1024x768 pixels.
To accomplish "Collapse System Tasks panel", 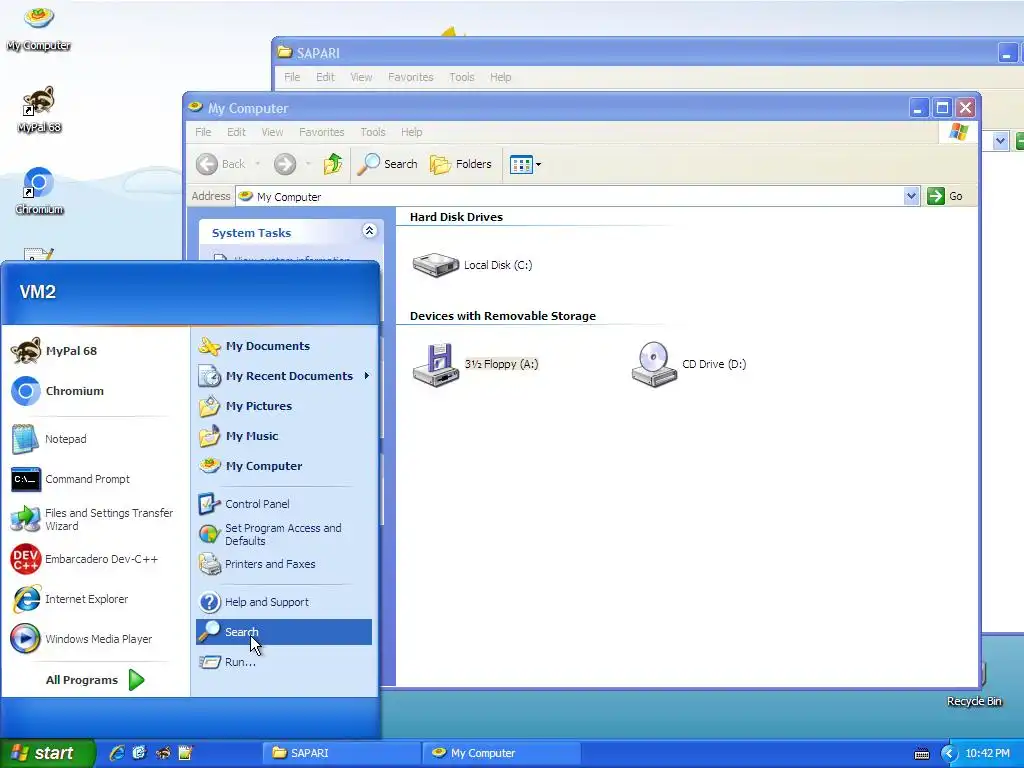I will point(369,231).
